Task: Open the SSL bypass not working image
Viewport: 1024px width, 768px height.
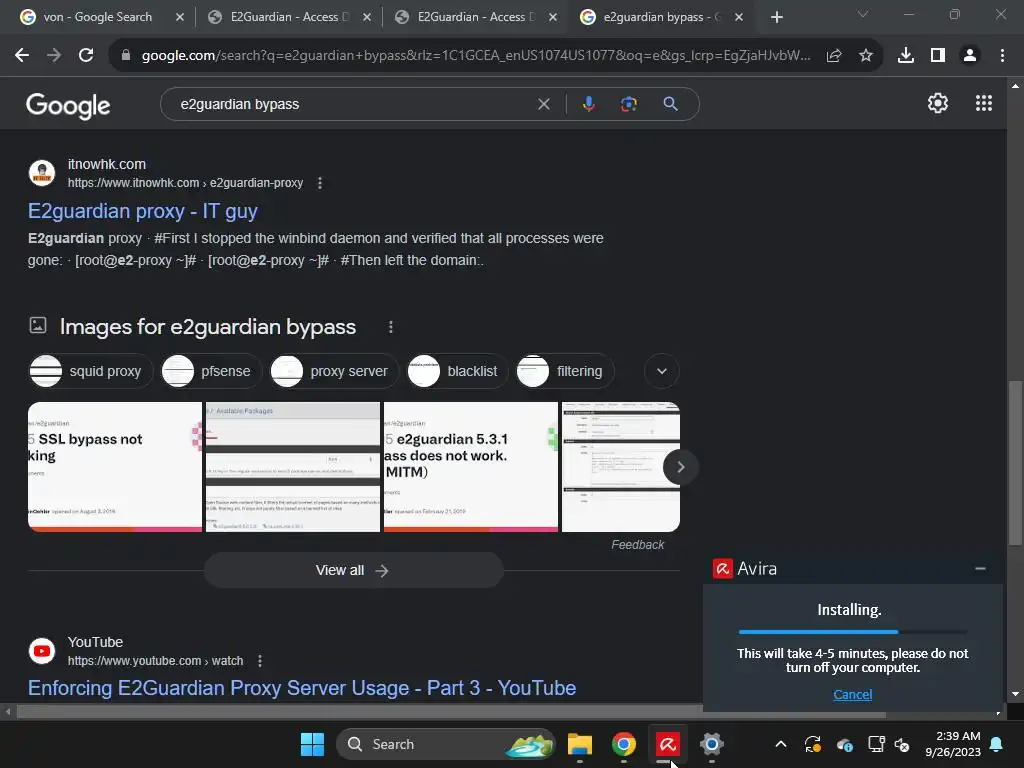Action: pos(115,467)
